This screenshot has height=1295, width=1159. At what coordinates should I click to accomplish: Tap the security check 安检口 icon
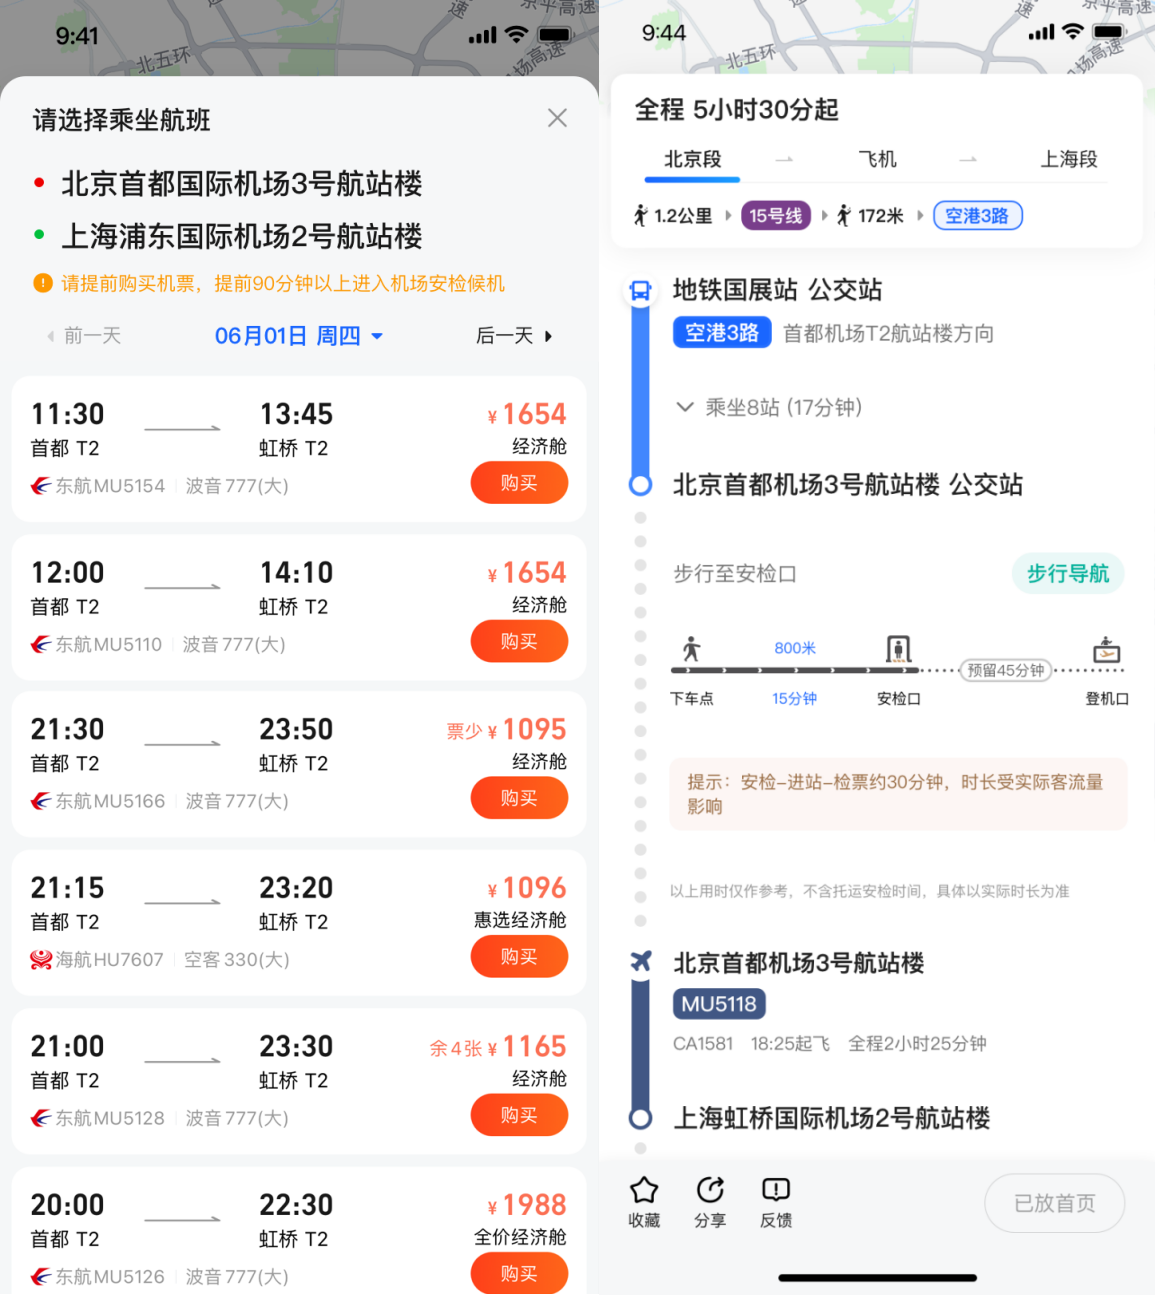click(898, 650)
